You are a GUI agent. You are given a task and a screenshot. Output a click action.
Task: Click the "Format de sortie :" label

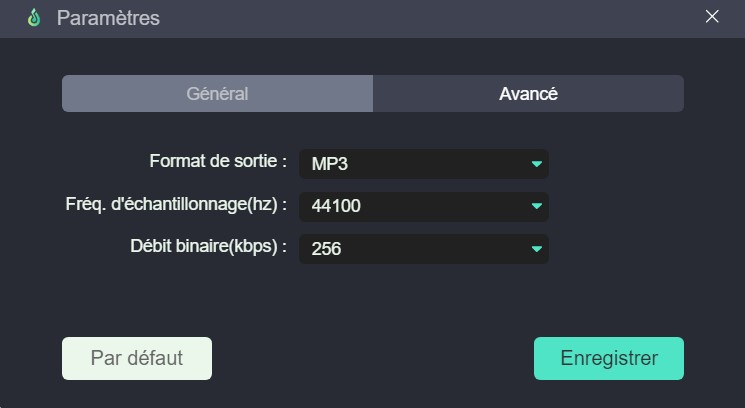tap(218, 161)
